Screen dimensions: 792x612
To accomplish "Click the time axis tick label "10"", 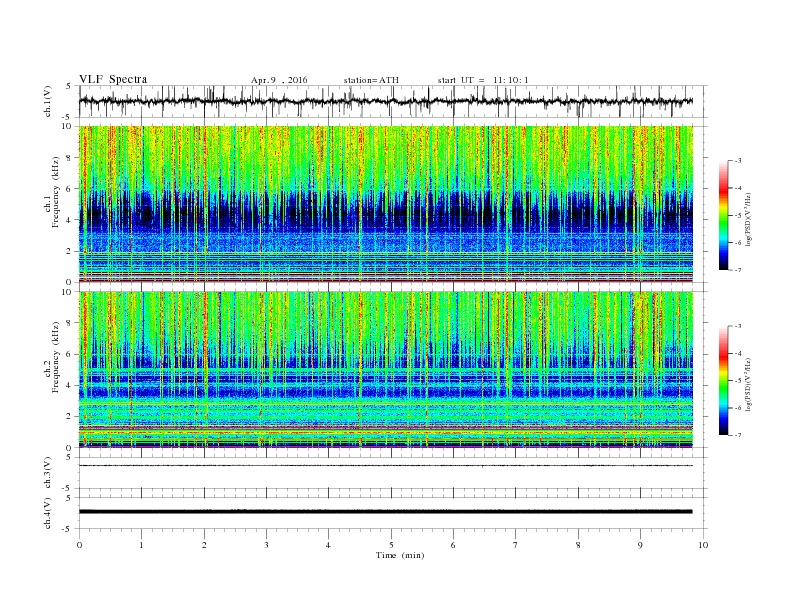I will 703,545.
